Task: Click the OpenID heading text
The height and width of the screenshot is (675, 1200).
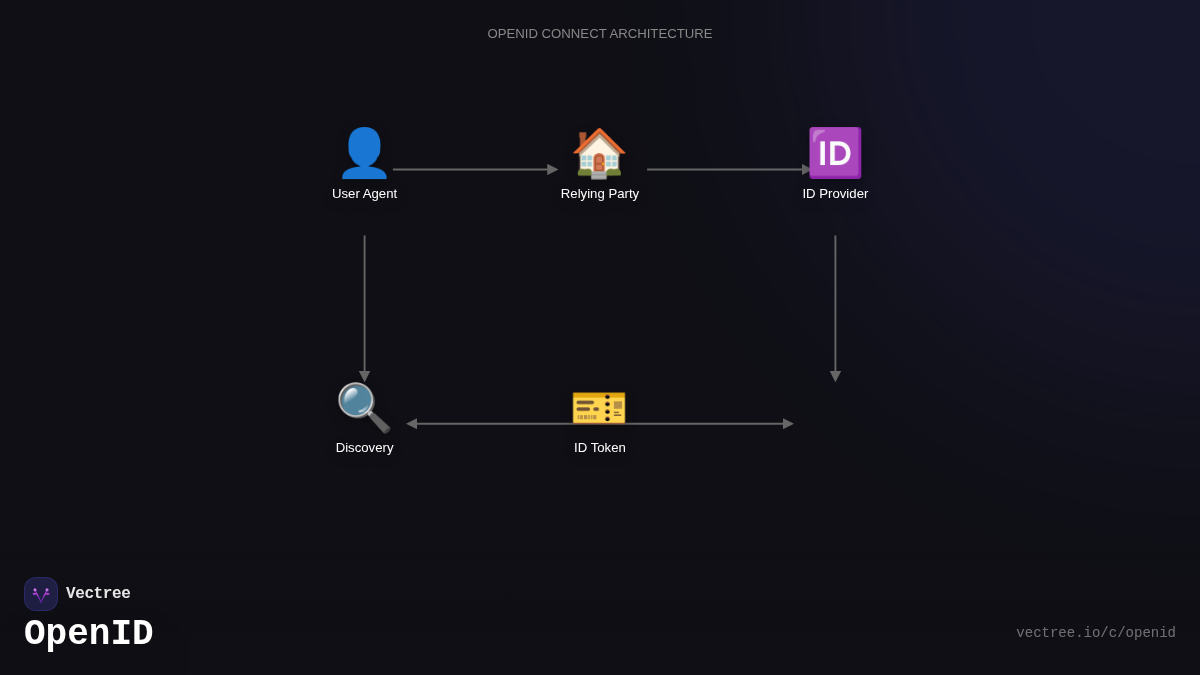Action: (x=88, y=632)
